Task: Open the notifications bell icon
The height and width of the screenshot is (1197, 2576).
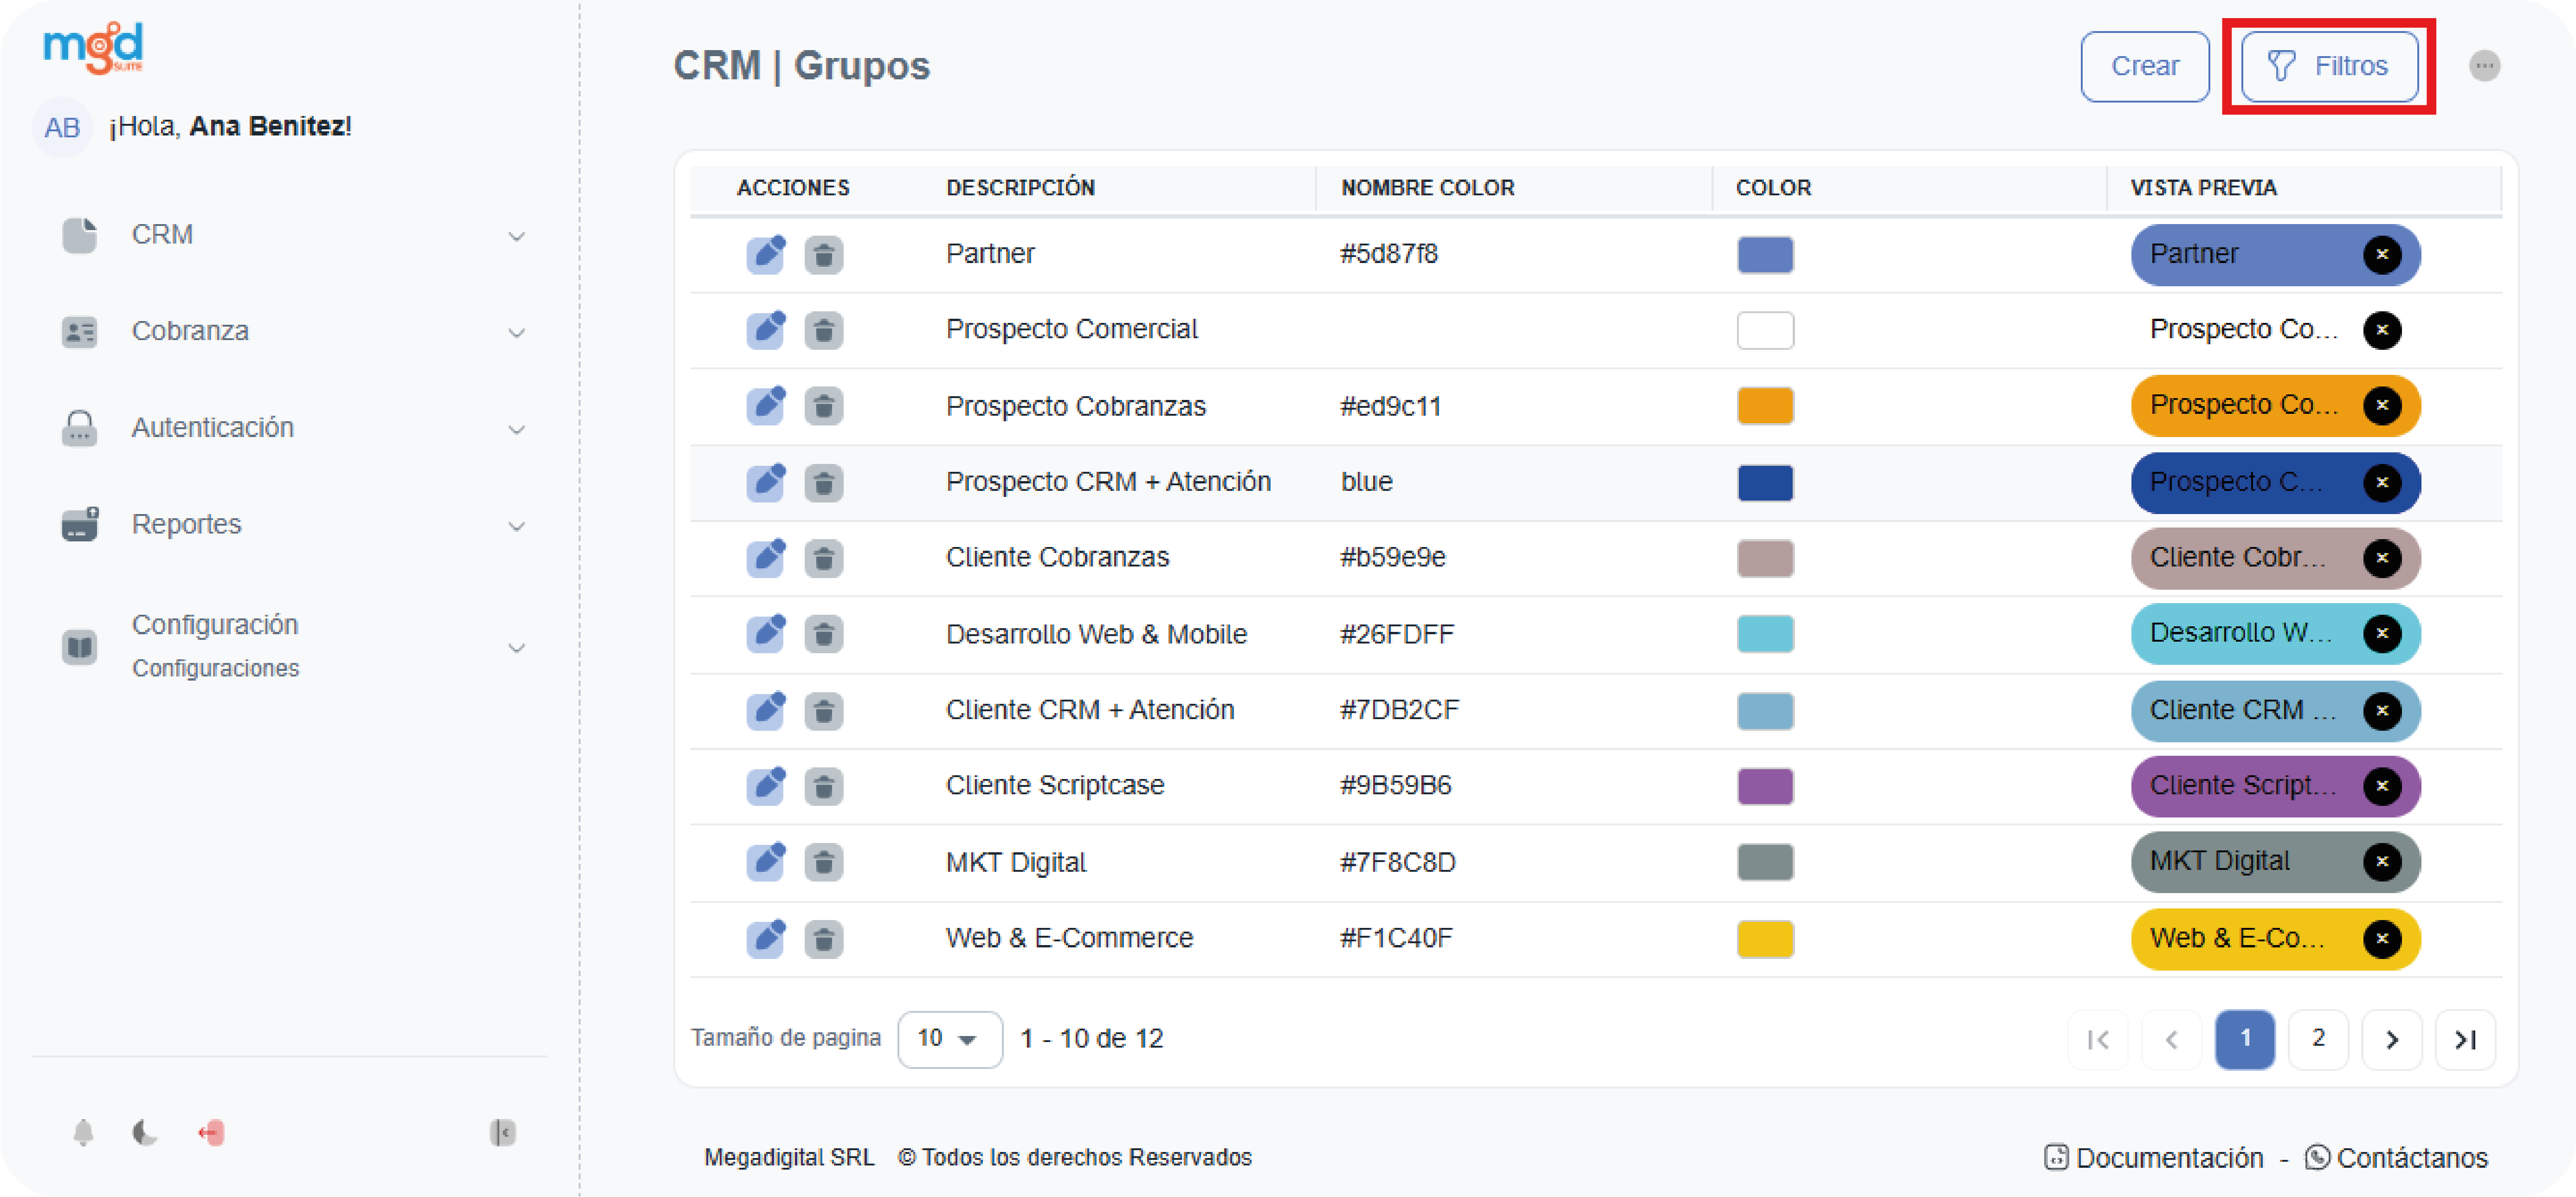Action: (x=83, y=1132)
